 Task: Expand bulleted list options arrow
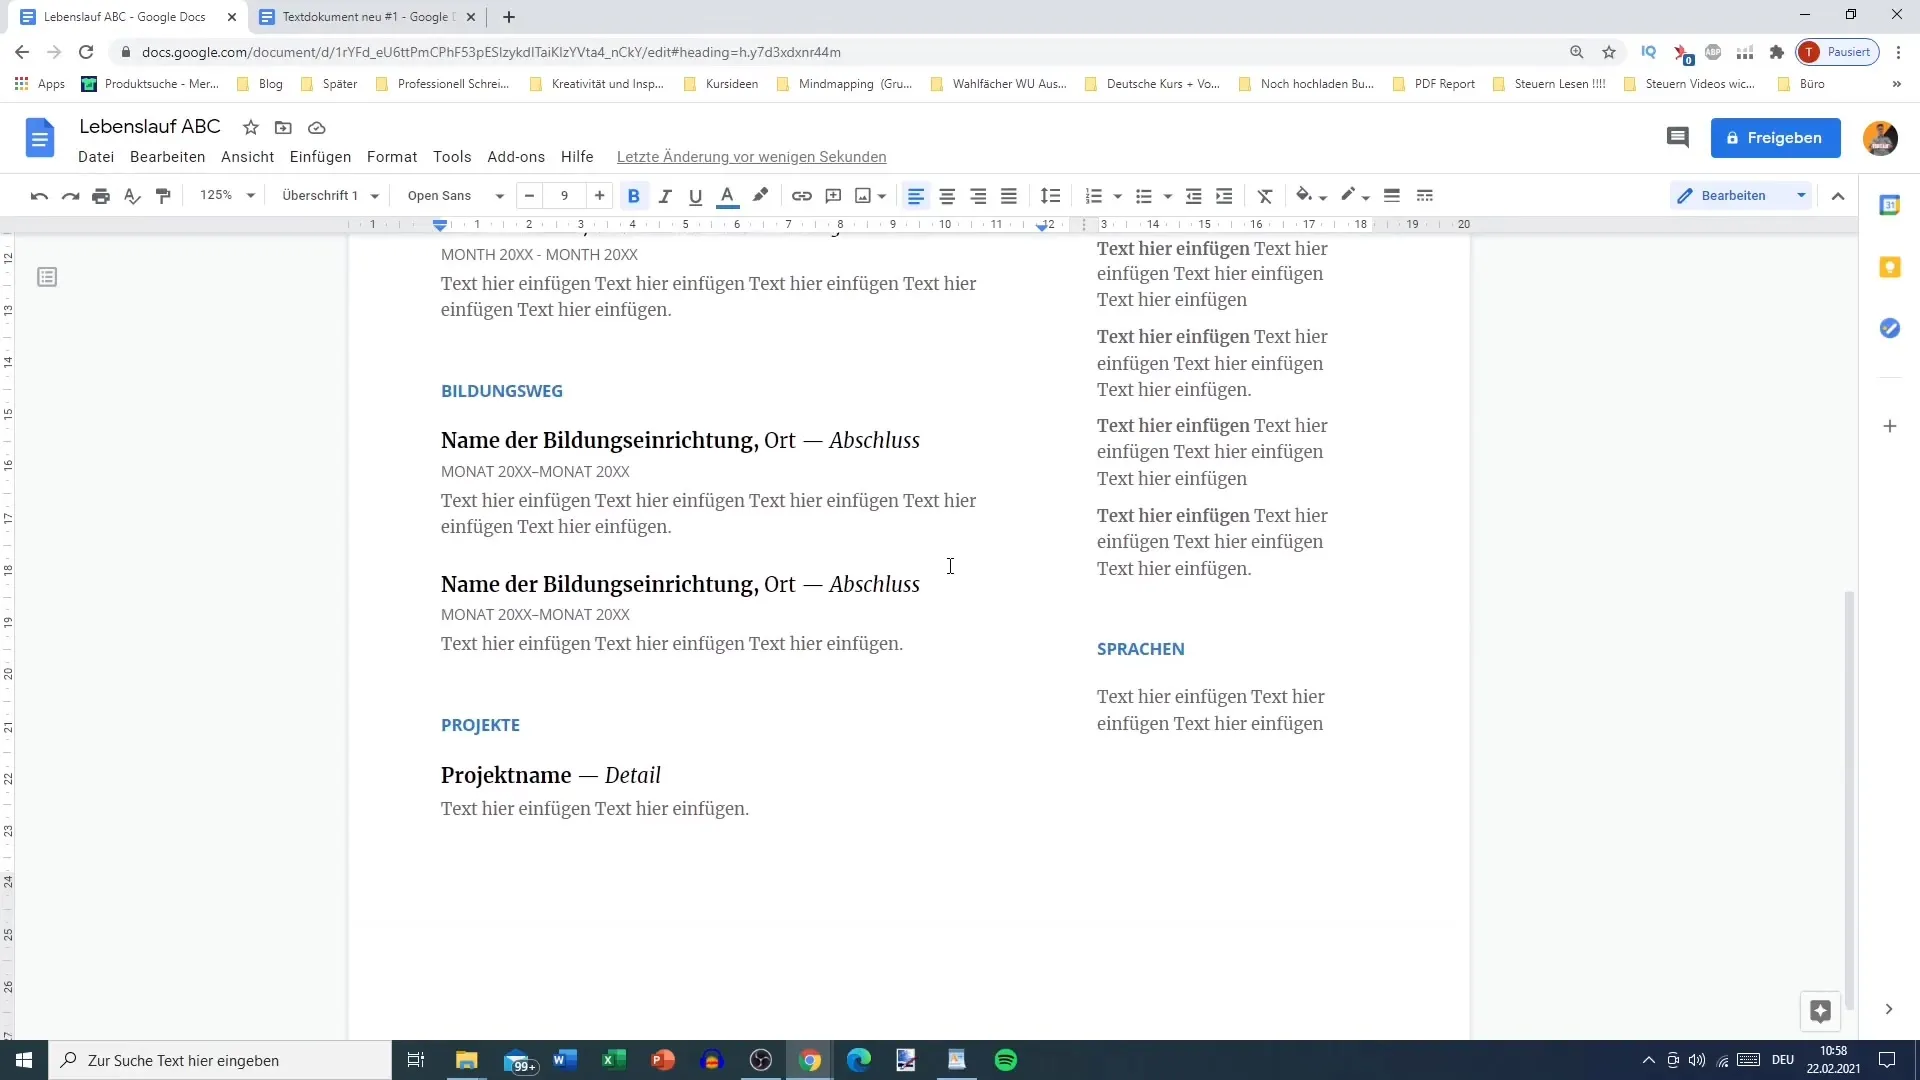1168,196
